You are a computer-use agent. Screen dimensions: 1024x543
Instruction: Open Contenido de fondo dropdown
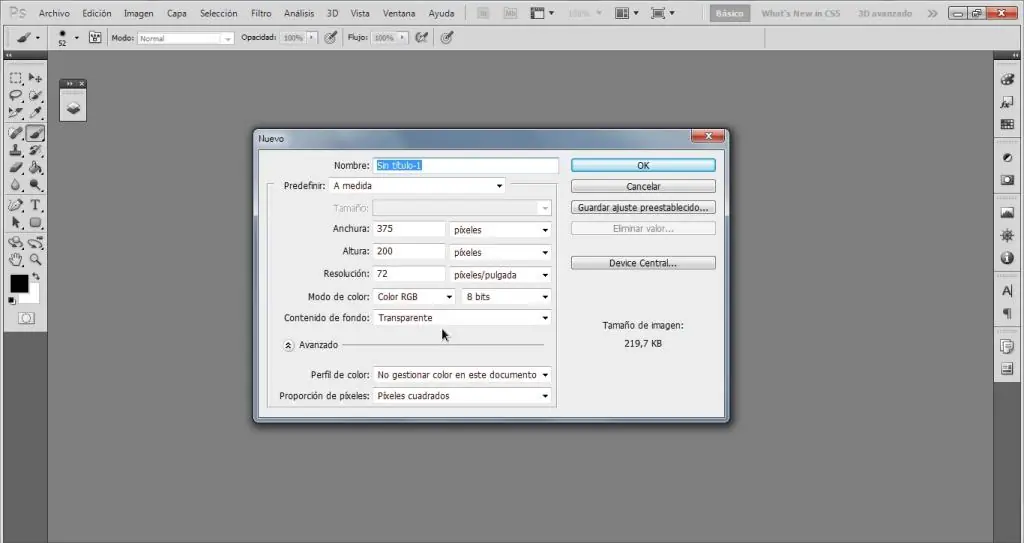[462, 318]
